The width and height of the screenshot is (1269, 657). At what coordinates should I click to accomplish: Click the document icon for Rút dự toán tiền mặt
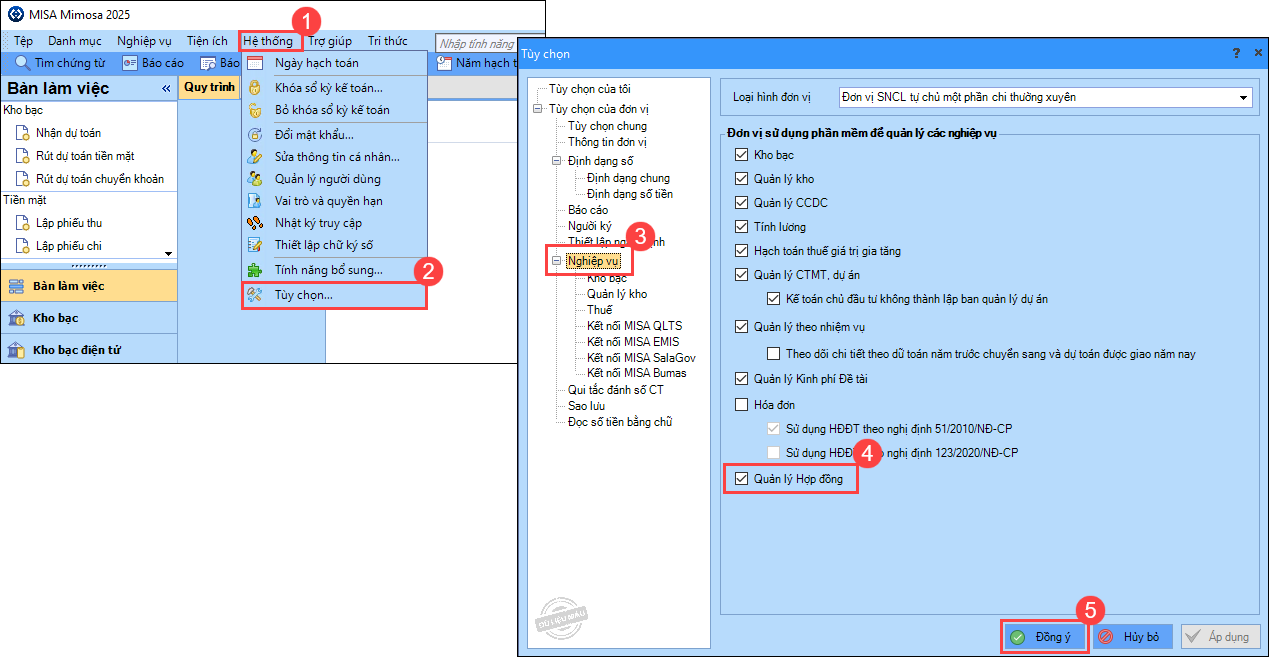point(22,156)
